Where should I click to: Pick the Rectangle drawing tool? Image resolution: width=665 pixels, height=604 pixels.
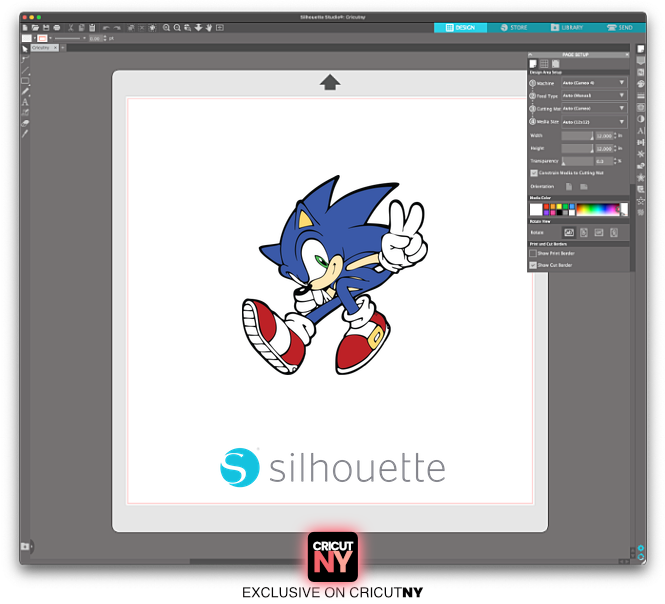[25, 81]
